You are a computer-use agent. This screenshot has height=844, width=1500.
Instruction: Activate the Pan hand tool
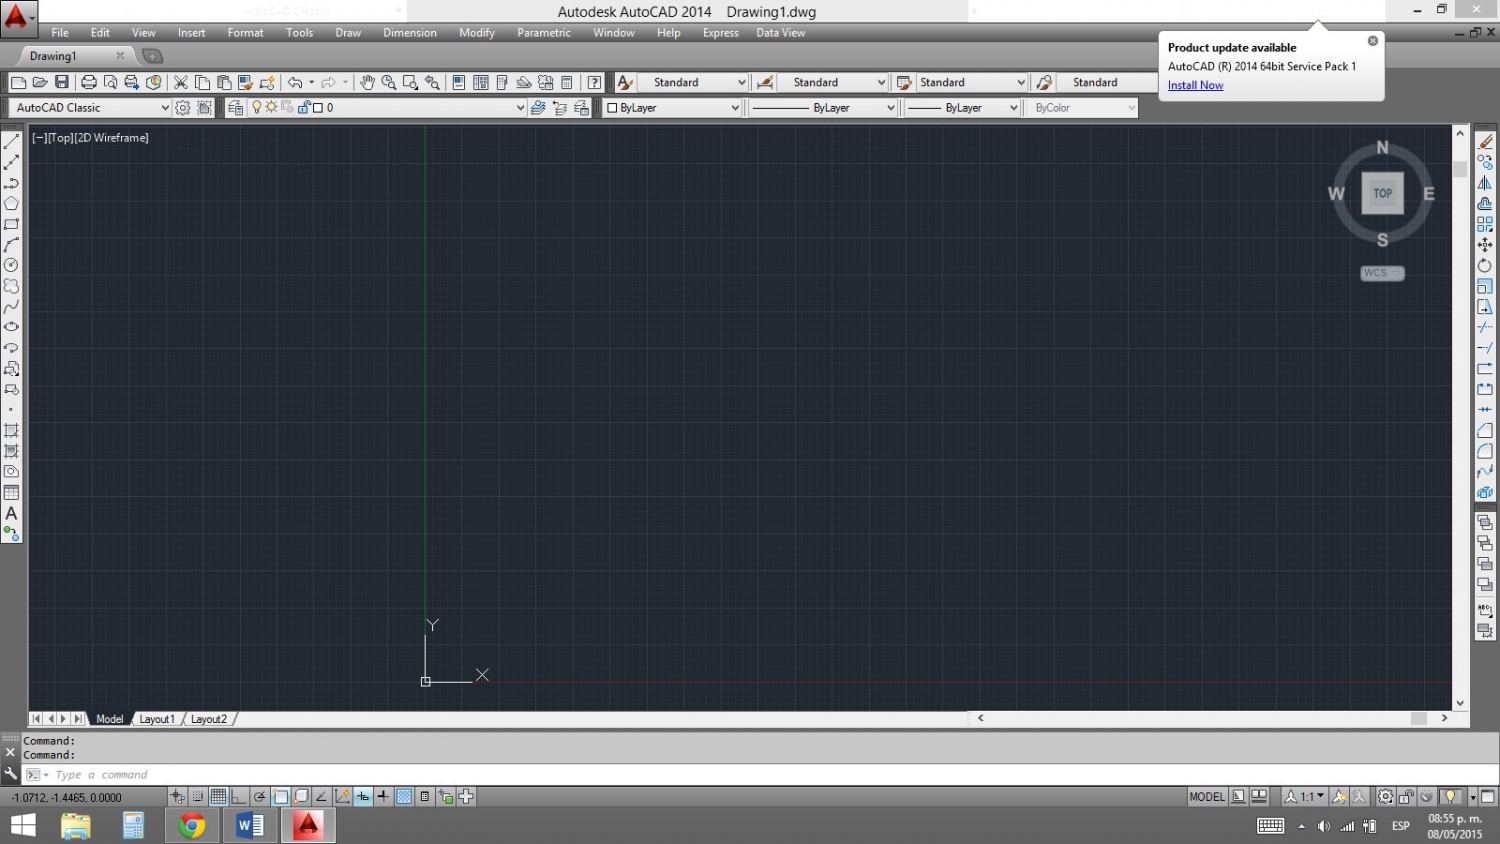tap(367, 82)
